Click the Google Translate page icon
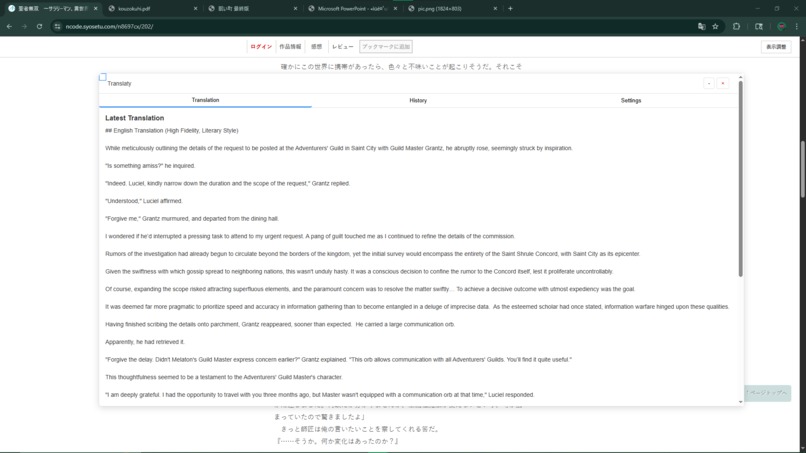 tap(702, 26)
